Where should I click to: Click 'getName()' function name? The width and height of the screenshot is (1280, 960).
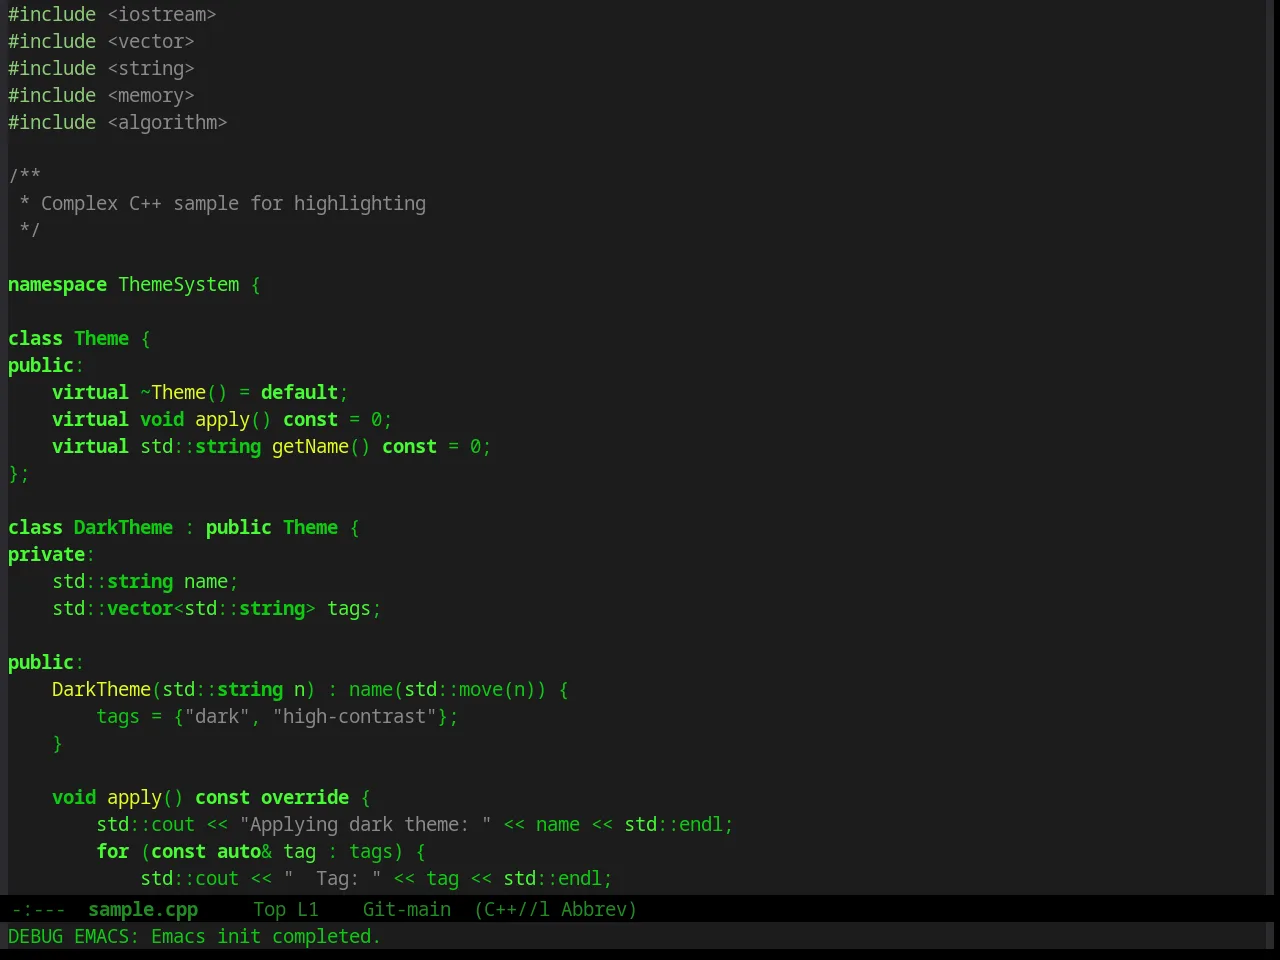[x=321, y=446]
